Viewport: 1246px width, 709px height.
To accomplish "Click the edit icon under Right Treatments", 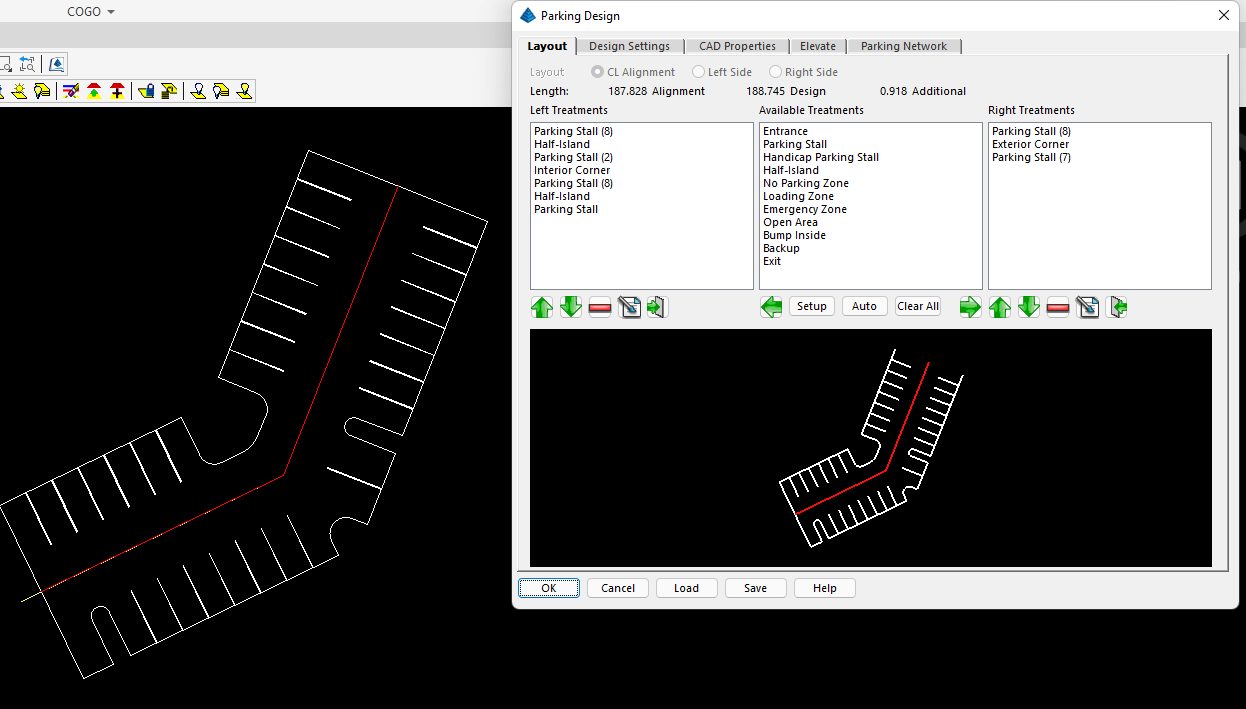I will pyautogui.click(x=1088, y=307).
